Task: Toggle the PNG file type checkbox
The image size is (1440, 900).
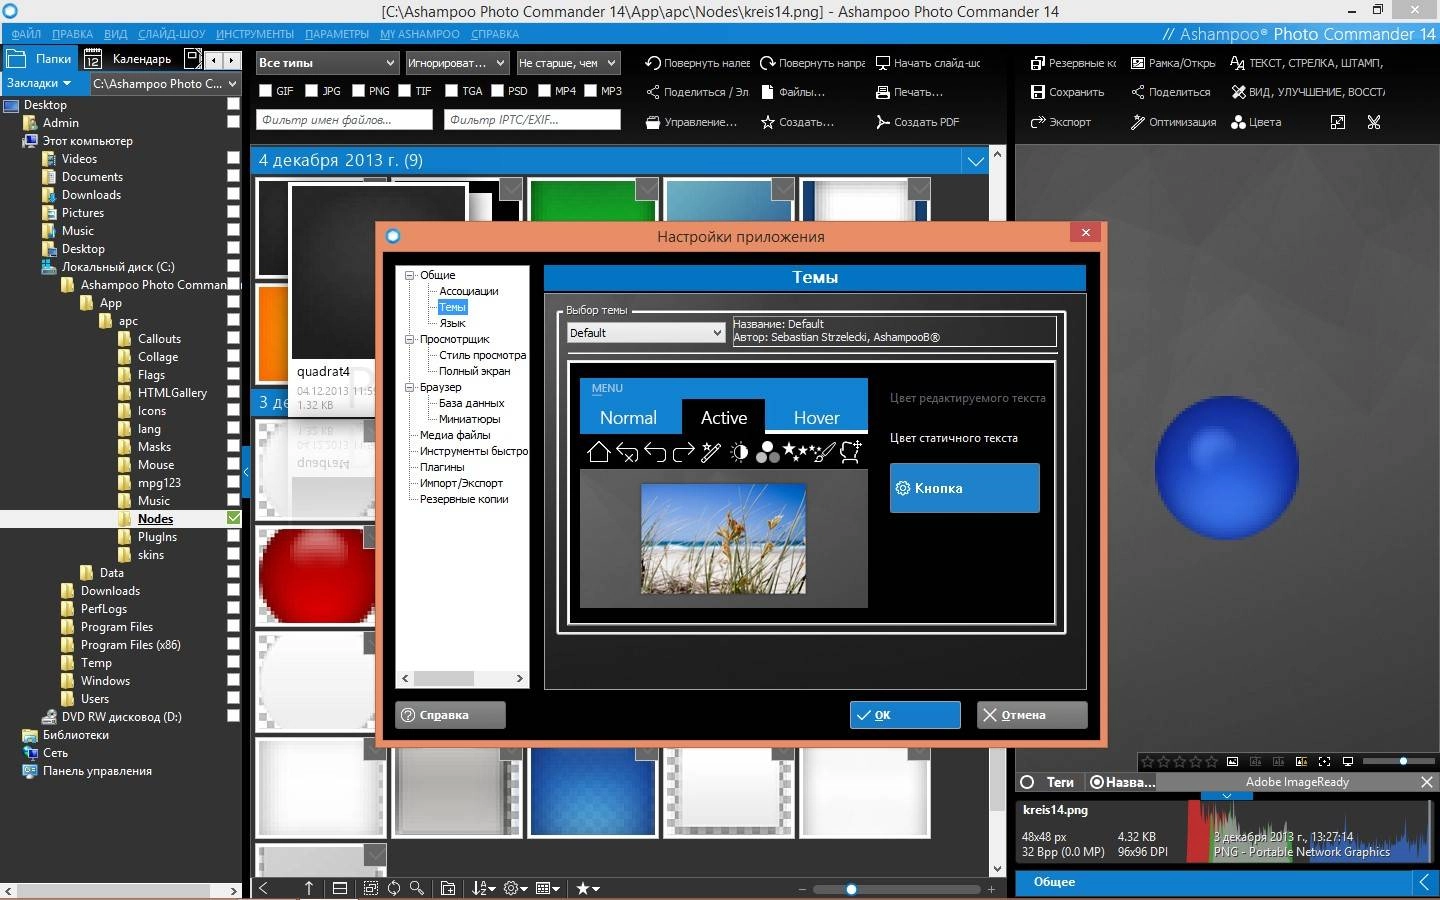Action: tap(358, 91)
